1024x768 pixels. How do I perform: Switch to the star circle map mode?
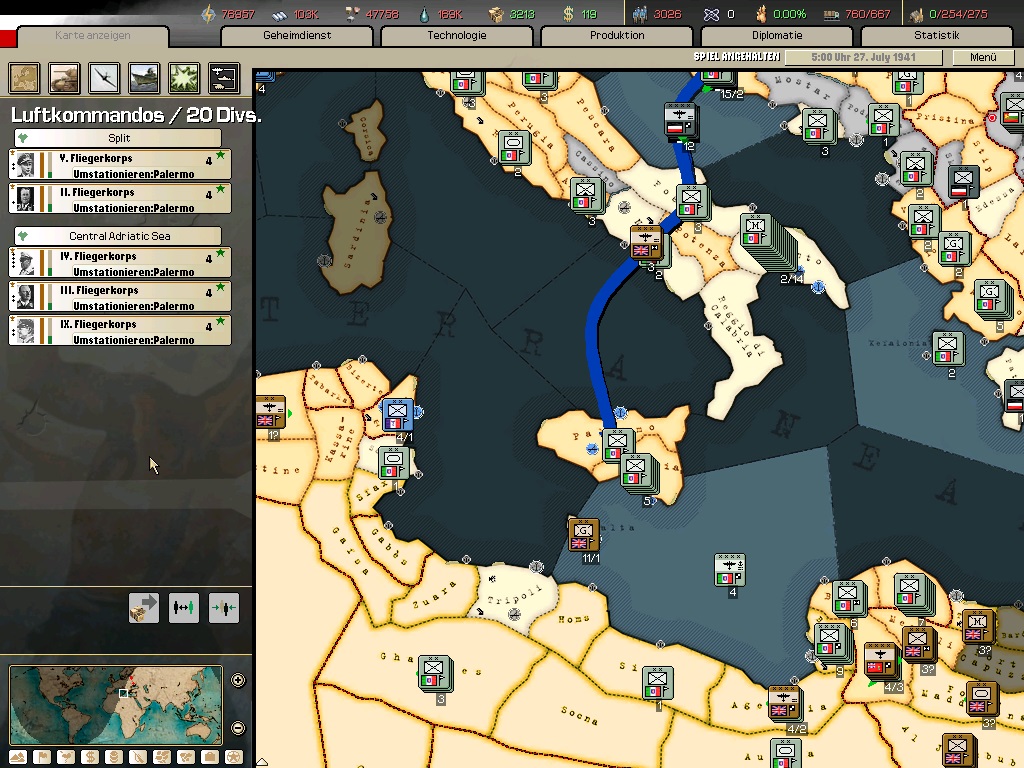tap(234, 758)
